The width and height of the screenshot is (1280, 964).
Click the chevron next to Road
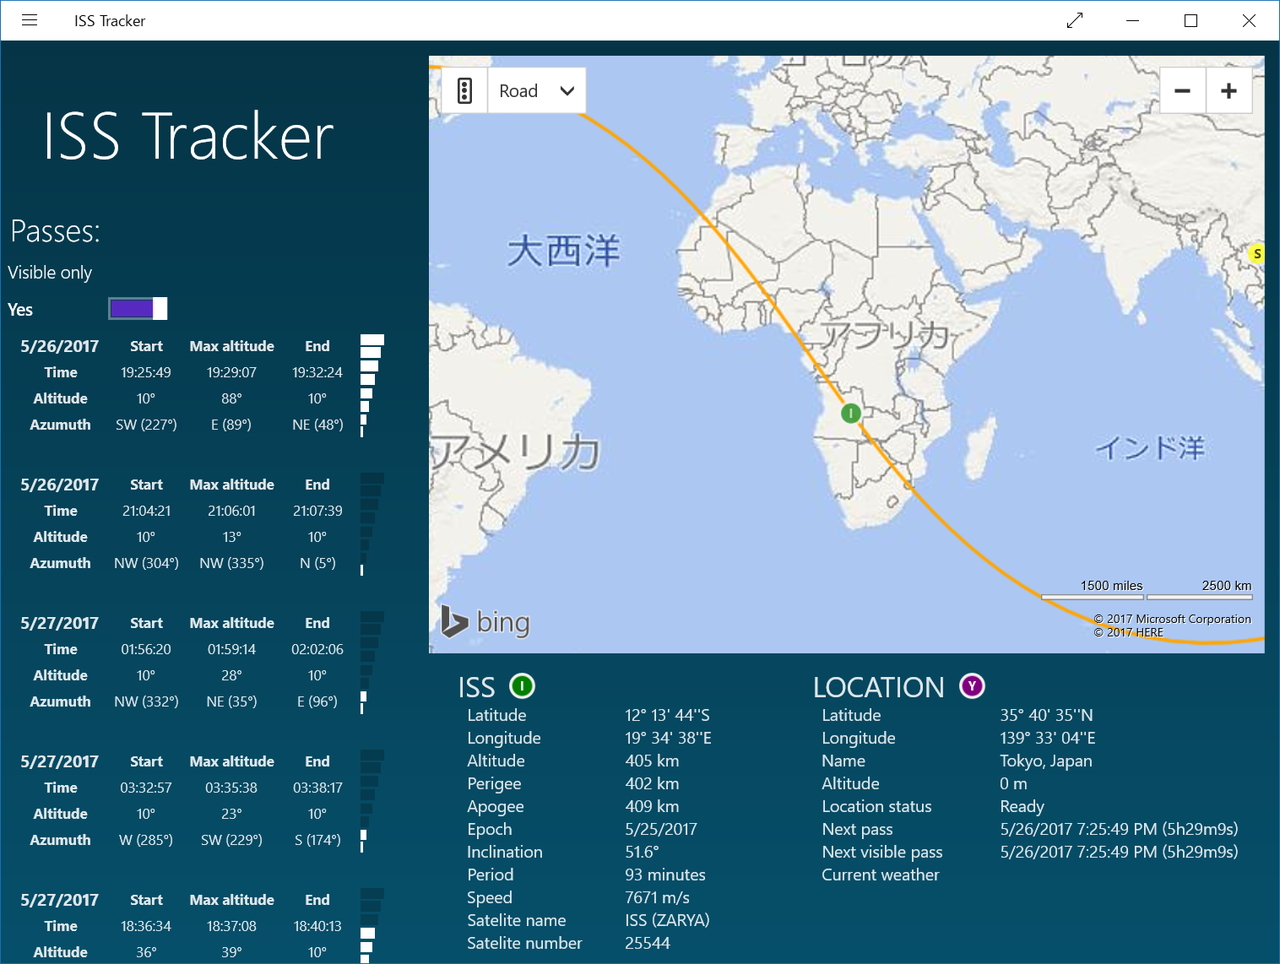pyautogui.click(x=566, y=90)
